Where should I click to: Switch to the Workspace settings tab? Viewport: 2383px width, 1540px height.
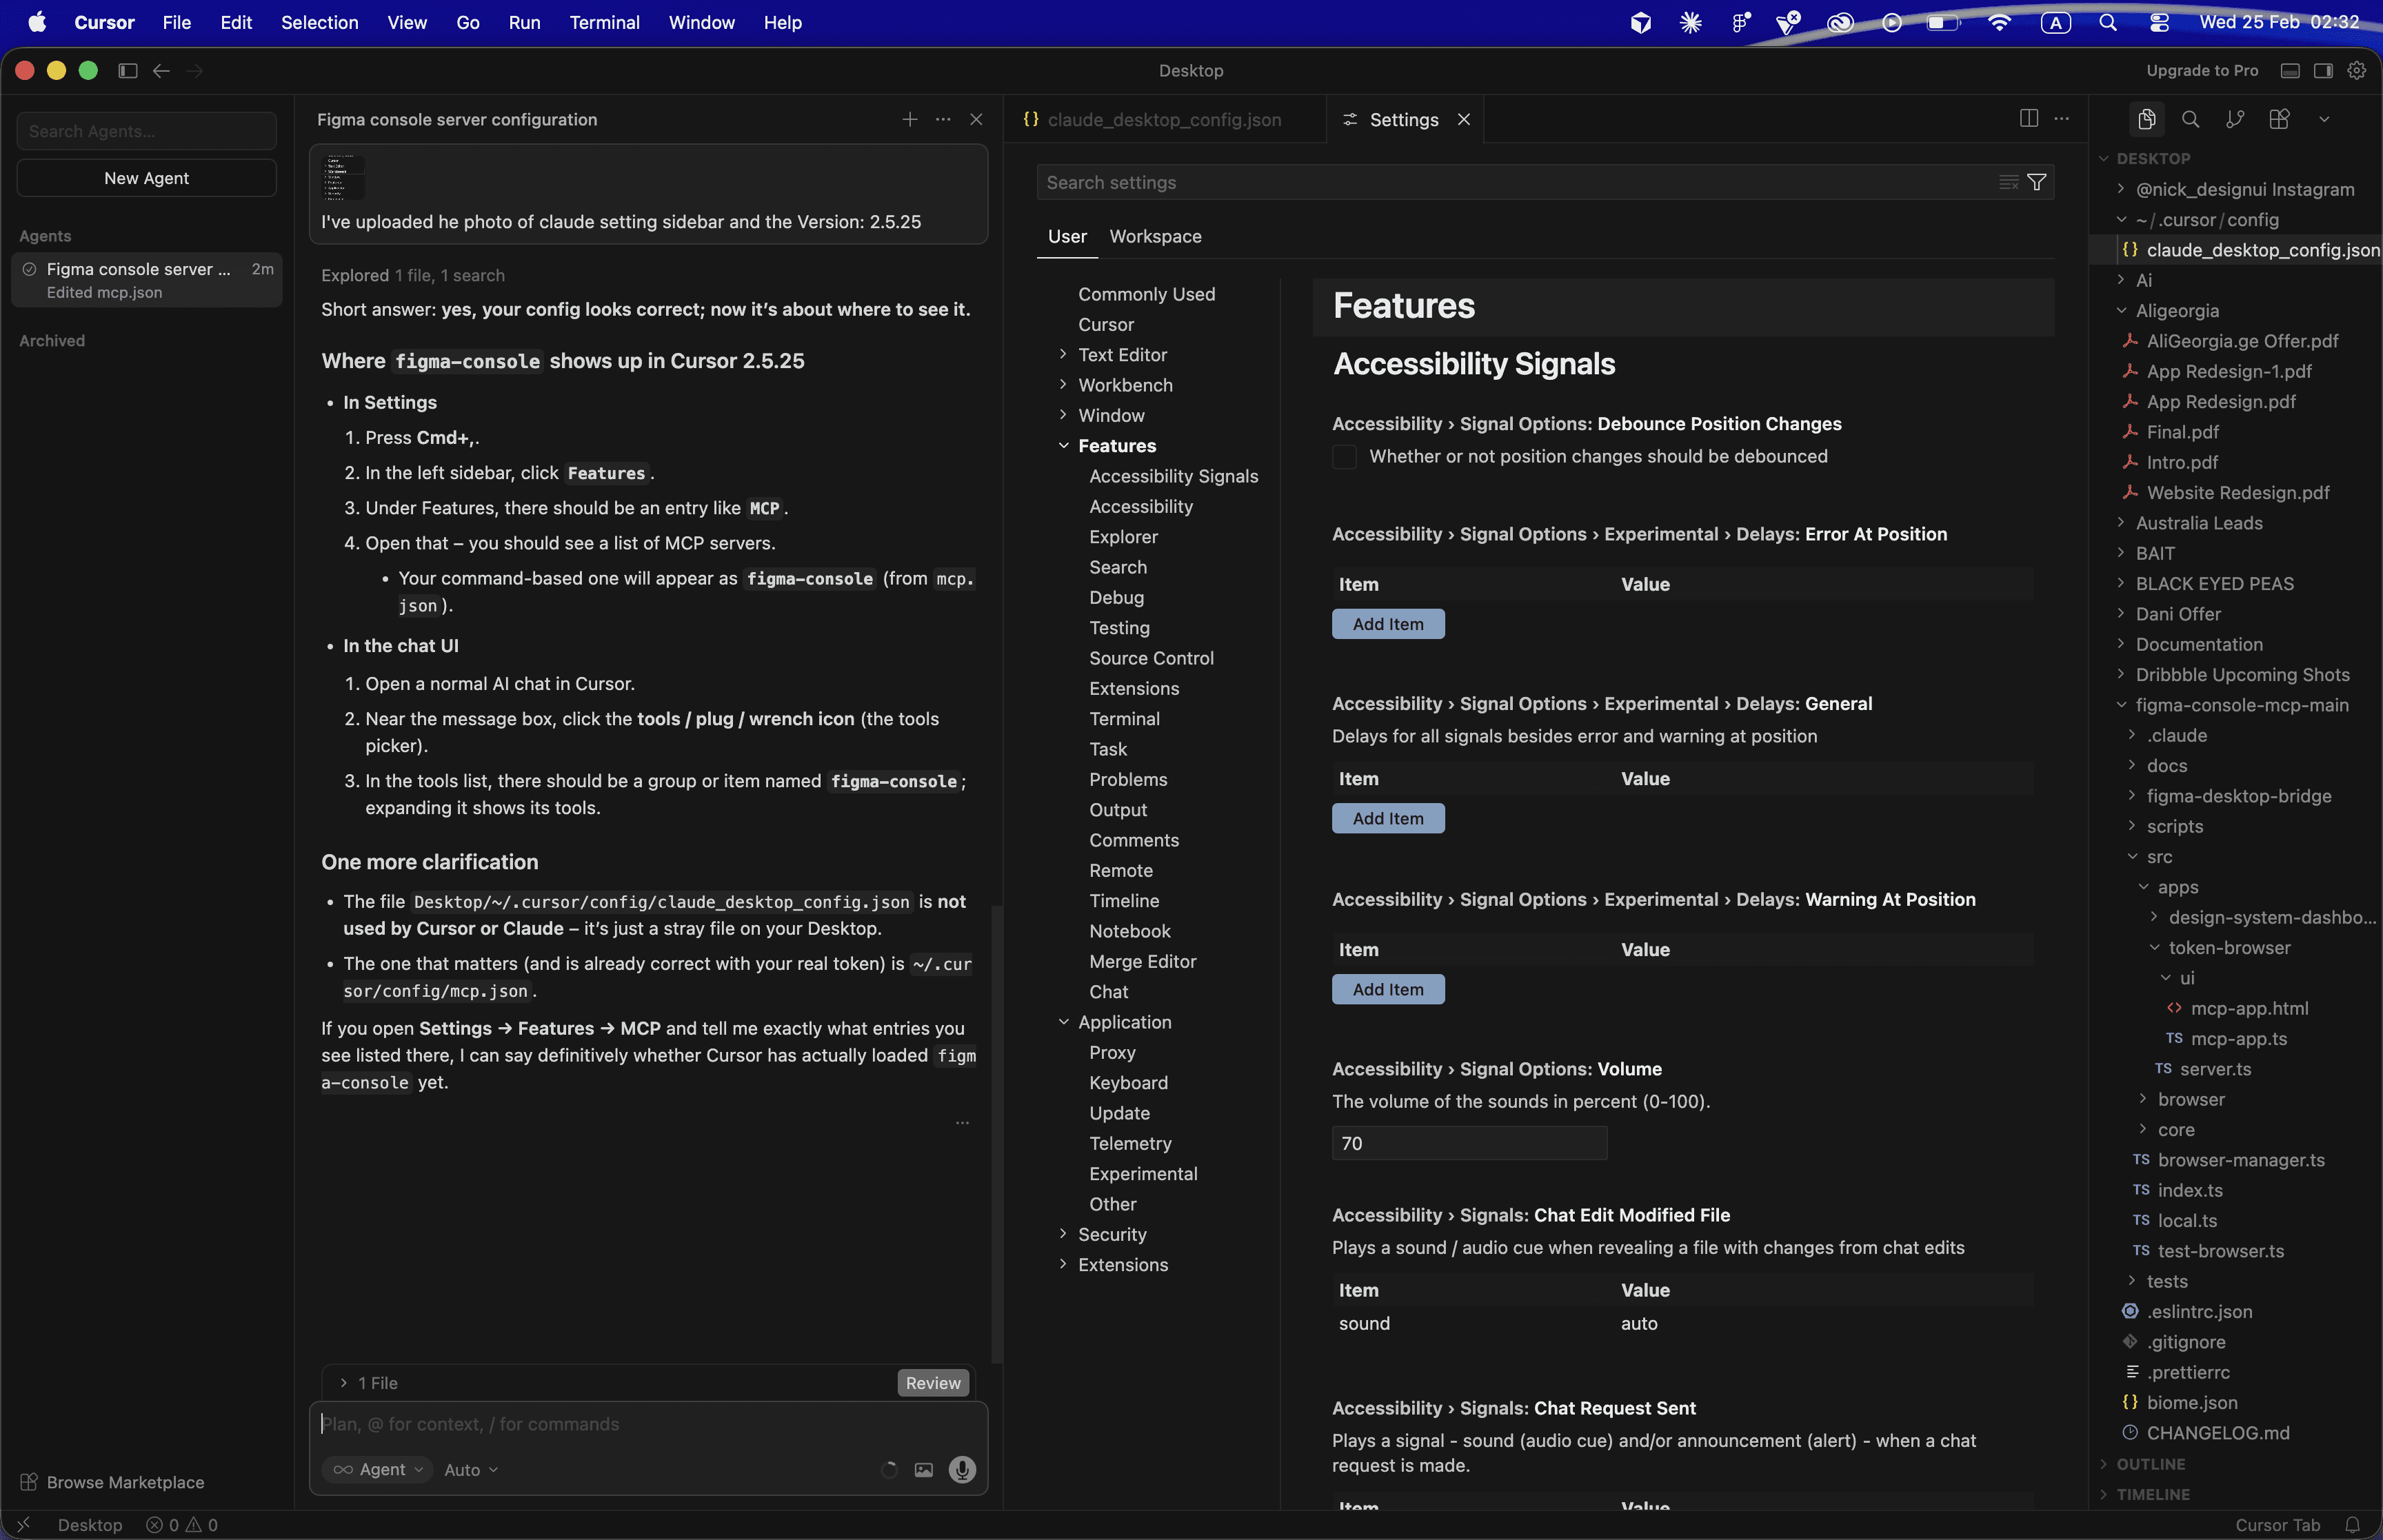[x=1155, y=237]
